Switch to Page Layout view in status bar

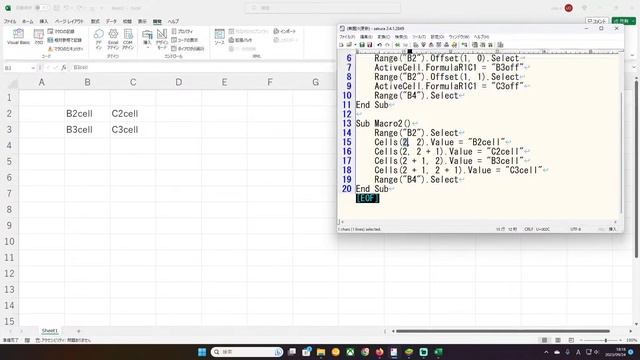pos(558,340)
